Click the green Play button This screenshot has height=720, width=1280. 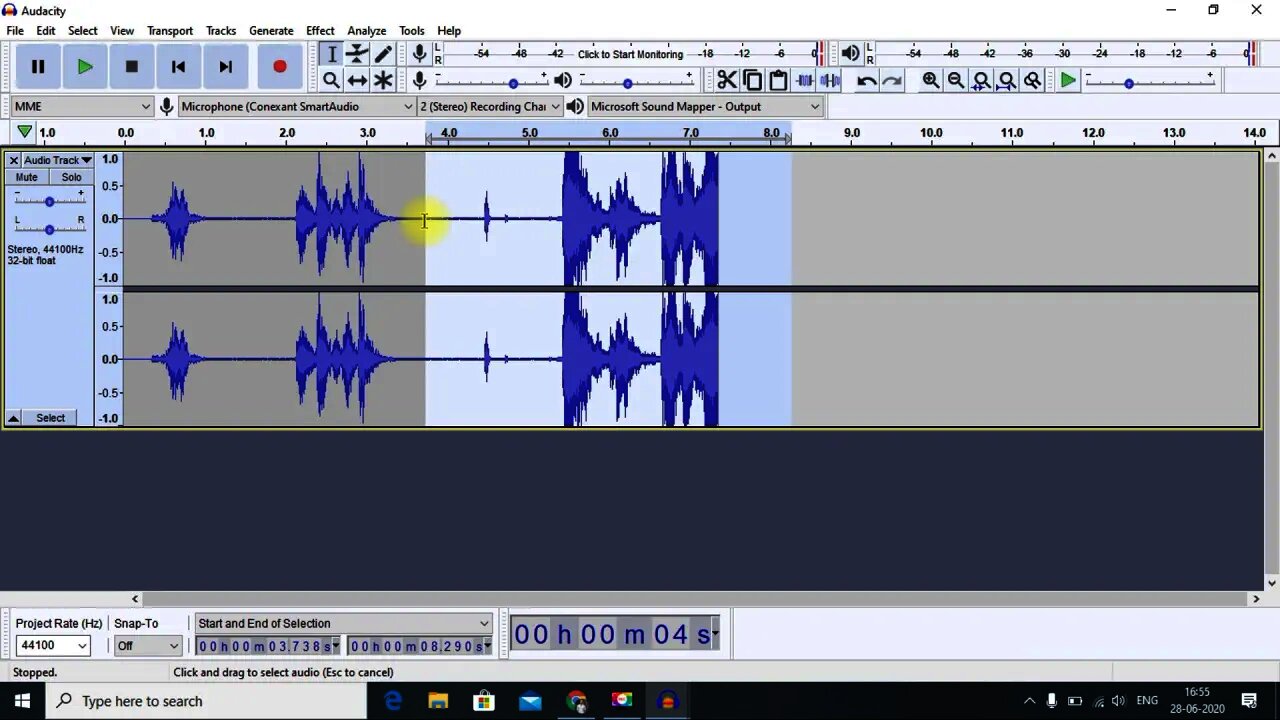(85, 67)
